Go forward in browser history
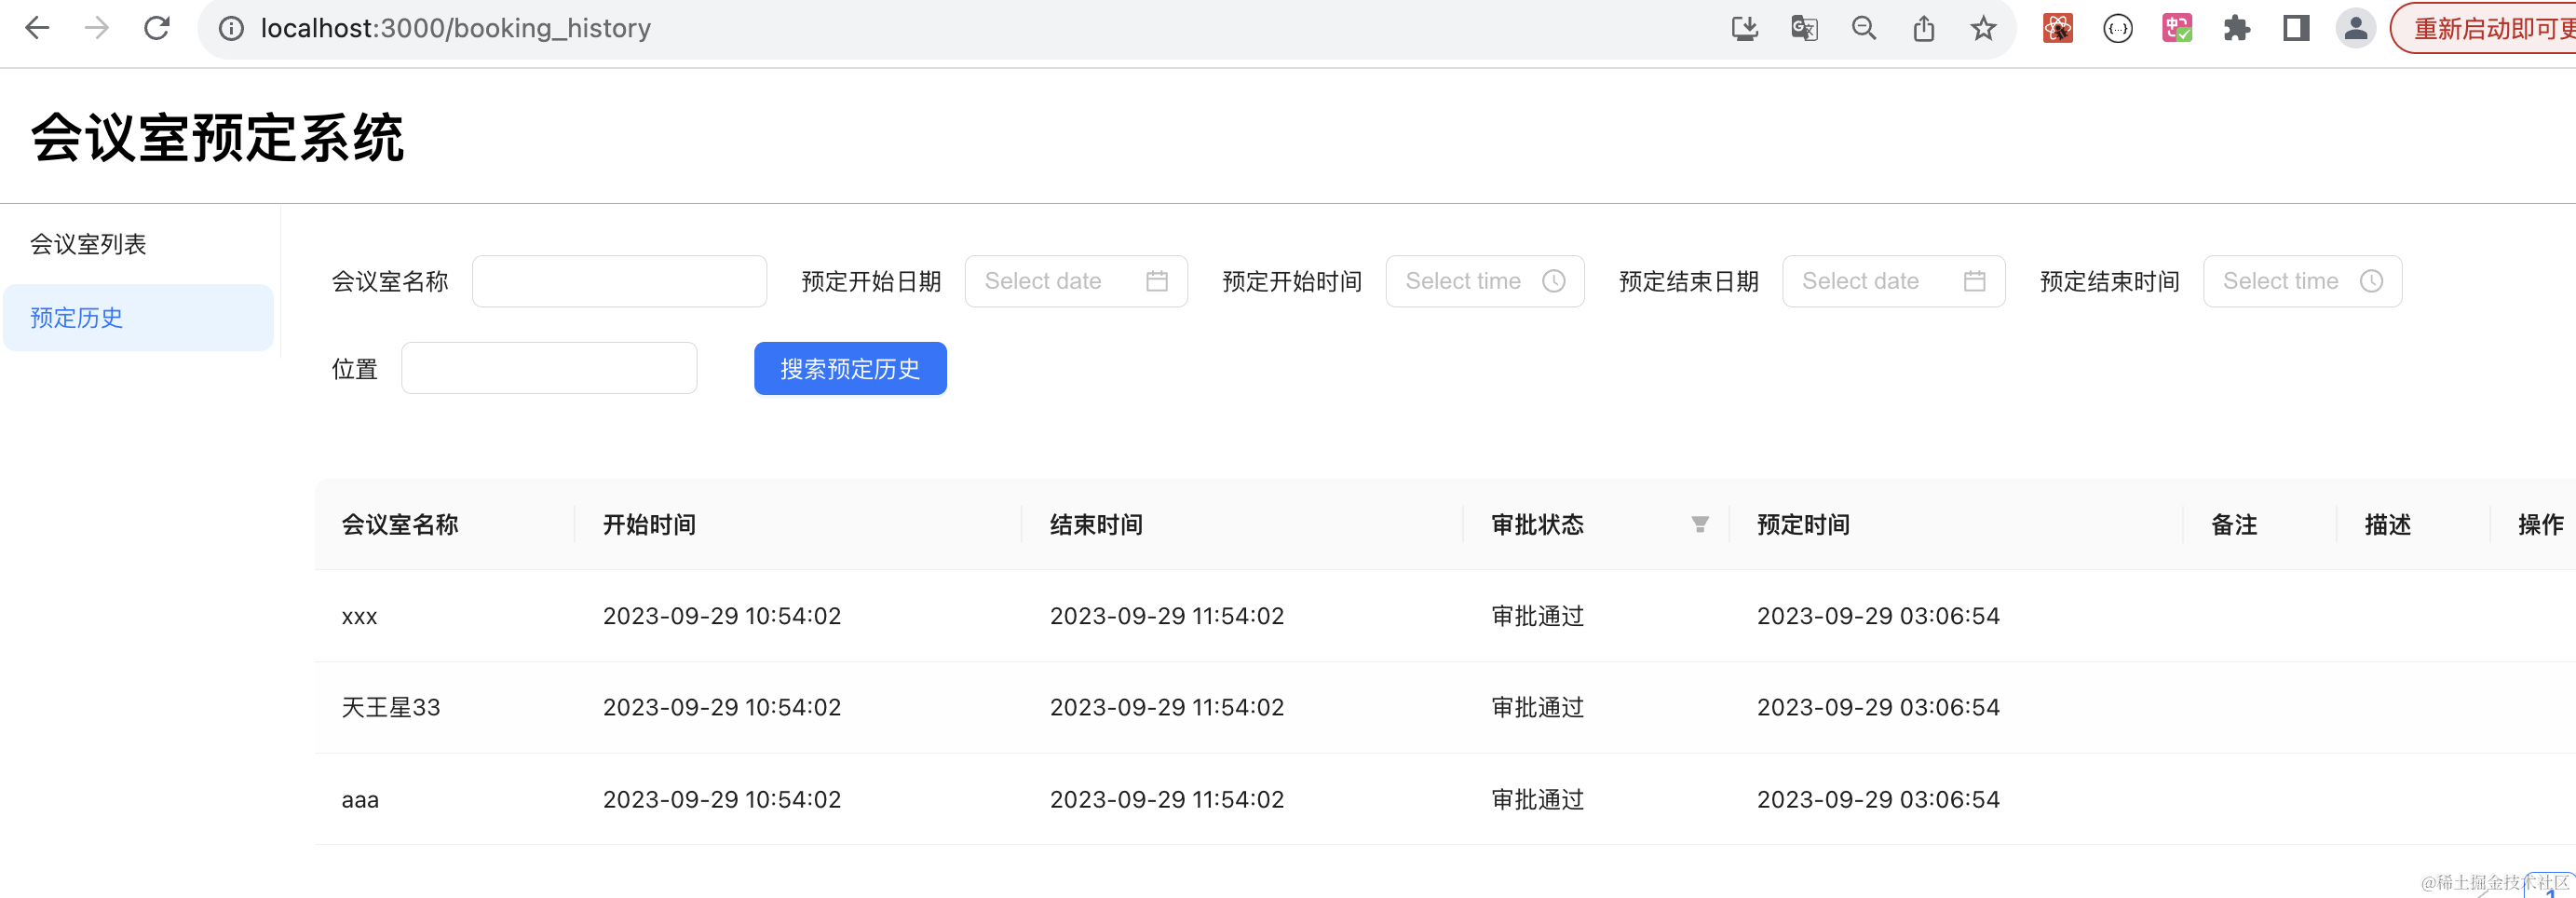Screen dimensions: 2576x898 (x=97, y=28)
